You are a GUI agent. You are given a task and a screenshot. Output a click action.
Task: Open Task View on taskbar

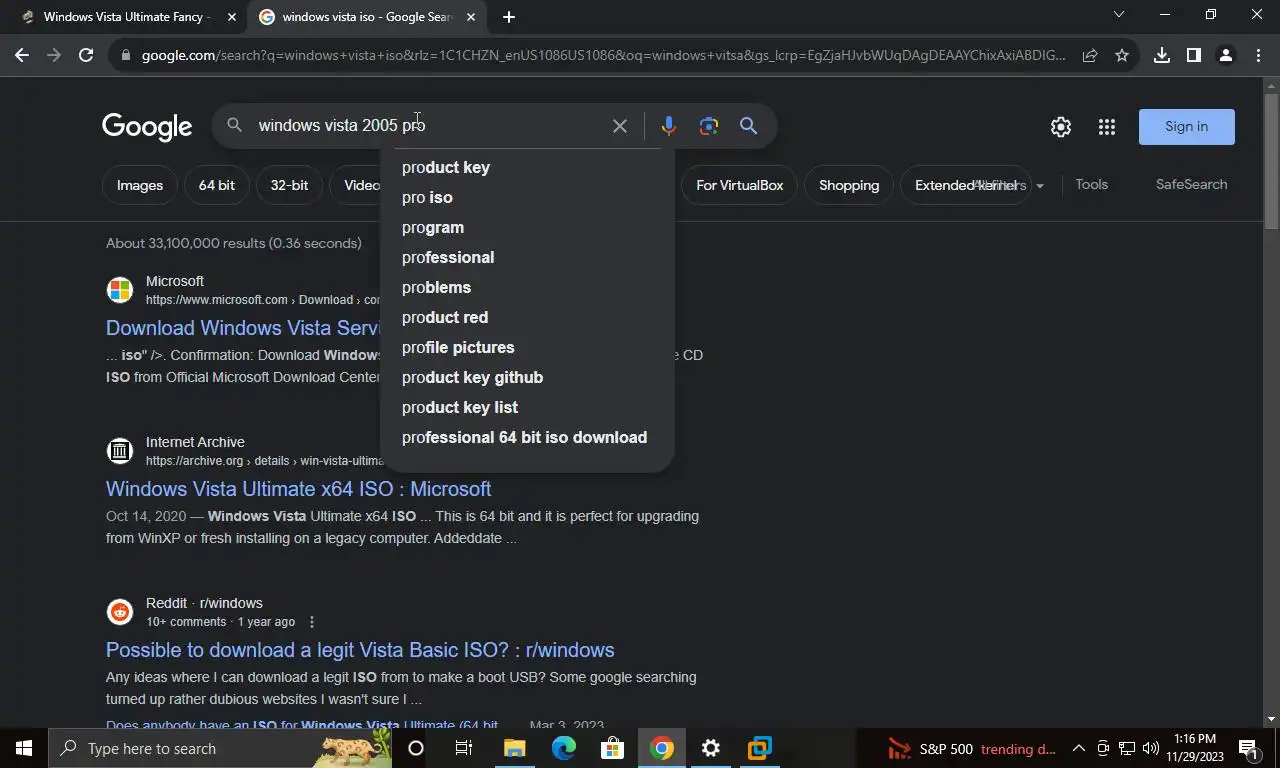point(464,748)
